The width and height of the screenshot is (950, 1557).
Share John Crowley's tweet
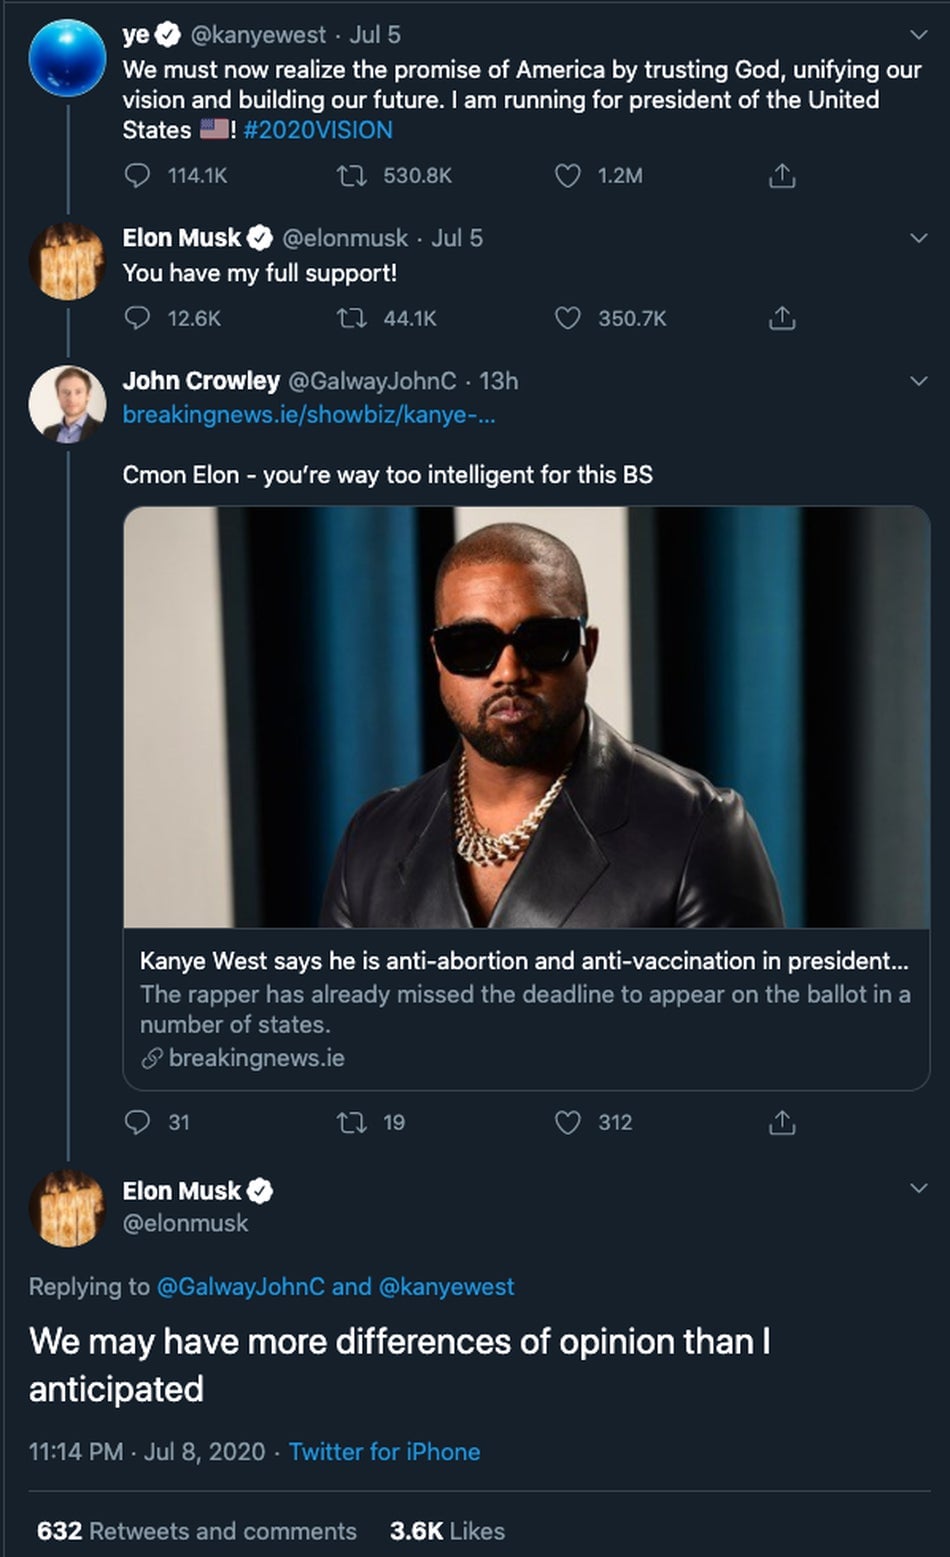coord(785,1122)
